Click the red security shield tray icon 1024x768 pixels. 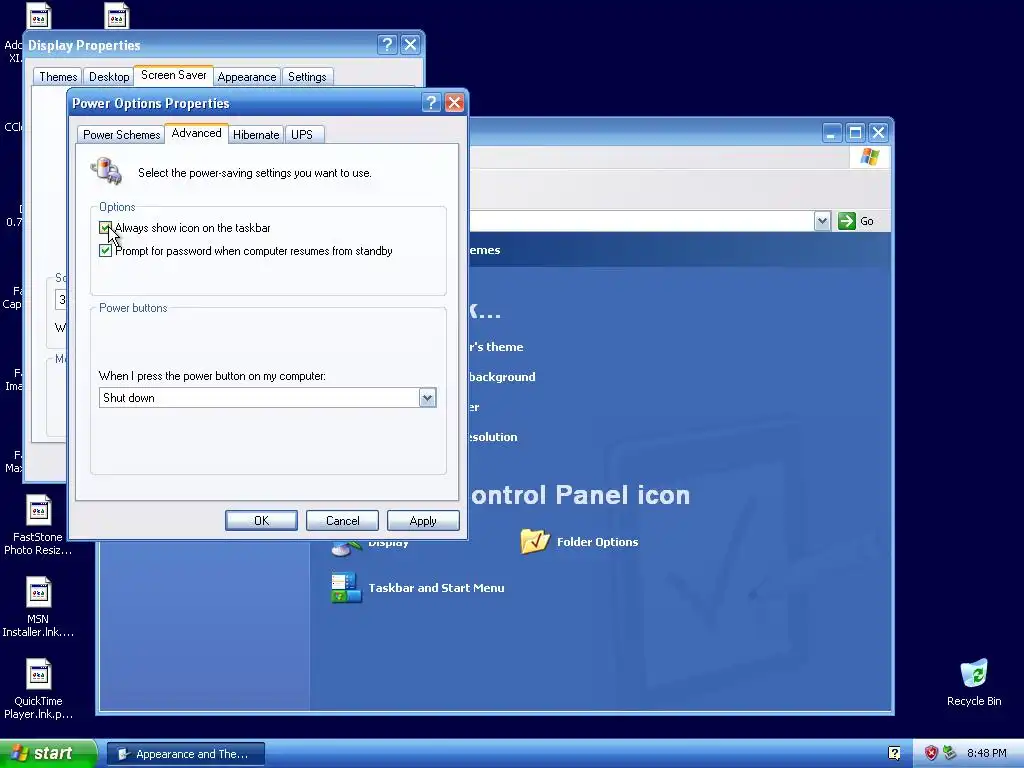point(931,753)
